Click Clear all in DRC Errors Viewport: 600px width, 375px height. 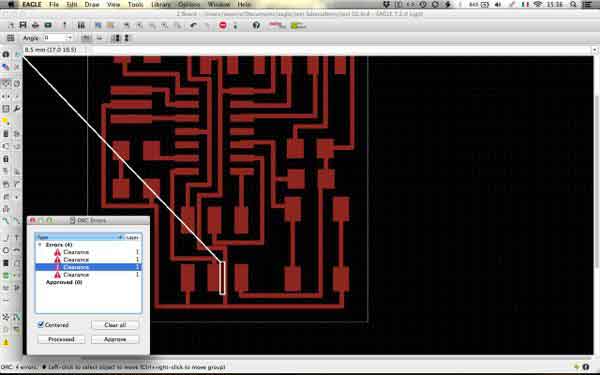115,325
